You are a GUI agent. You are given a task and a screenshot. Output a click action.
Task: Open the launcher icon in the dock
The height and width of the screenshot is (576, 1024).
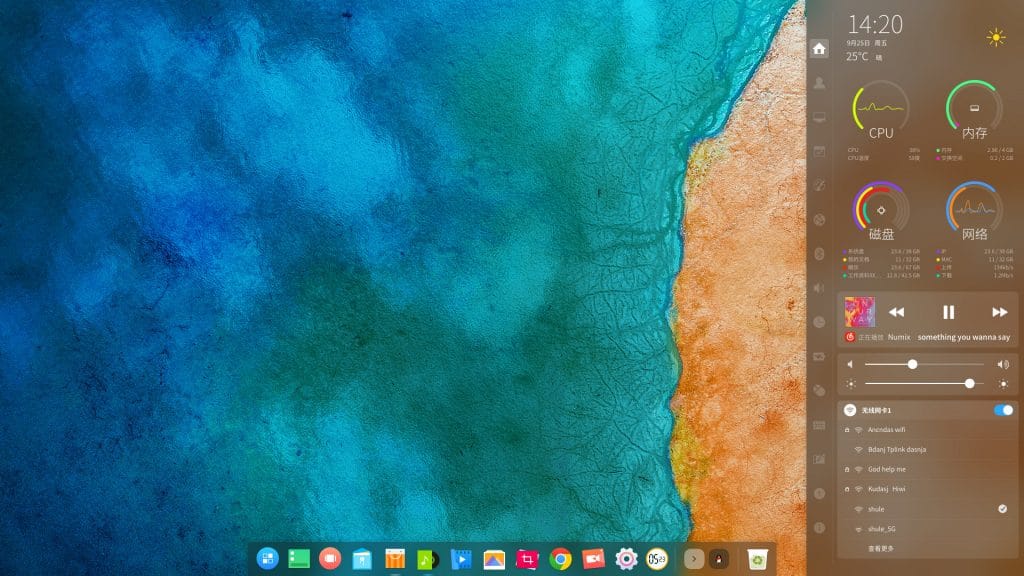point(268,558)
